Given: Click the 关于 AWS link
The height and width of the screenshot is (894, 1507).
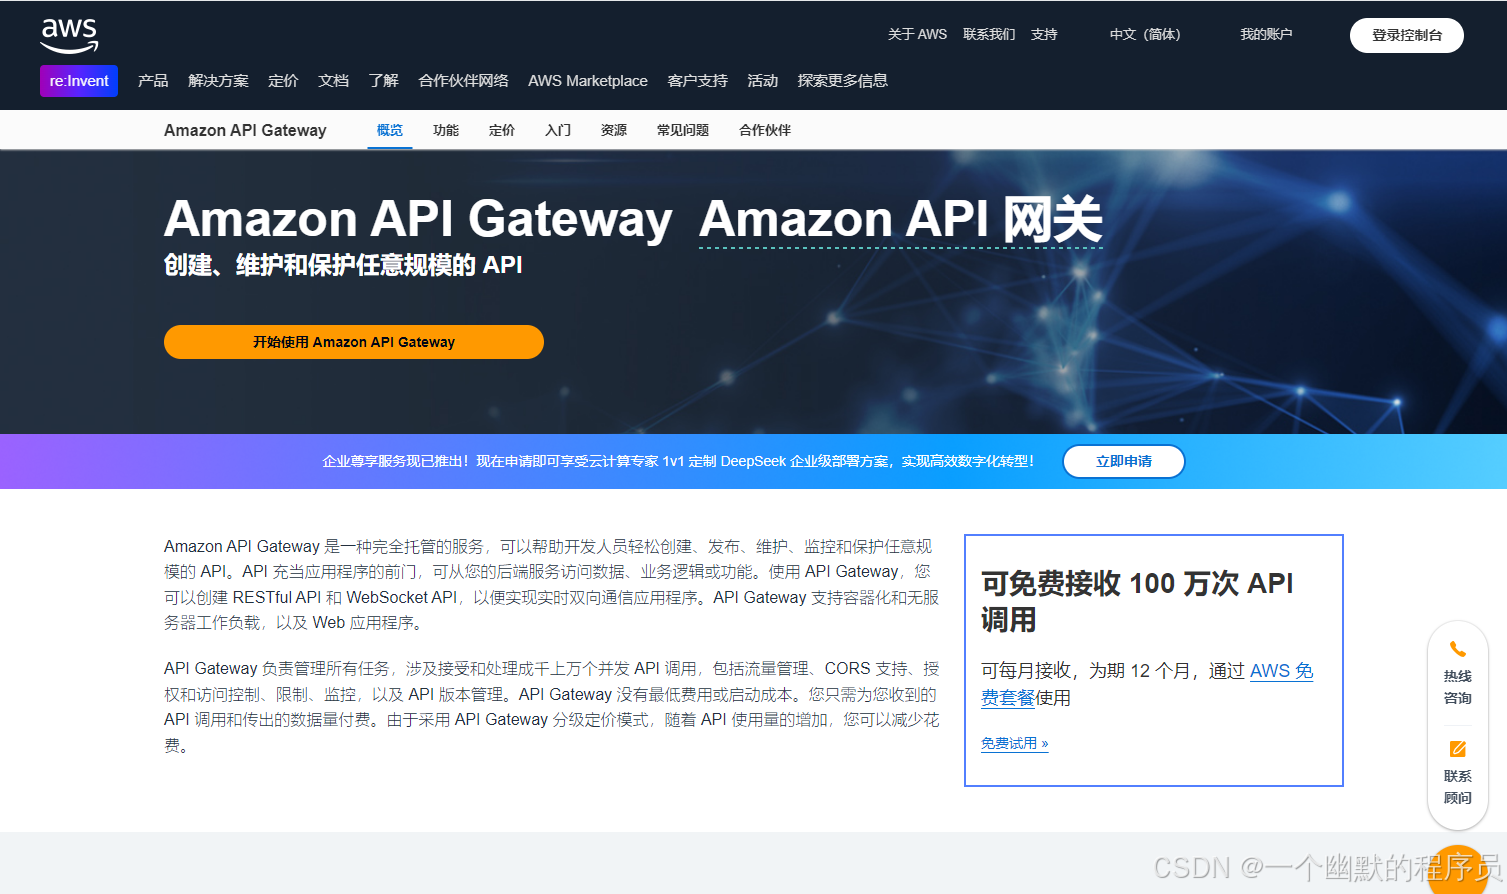Looking at the screenshot, I should click(917, 35).
